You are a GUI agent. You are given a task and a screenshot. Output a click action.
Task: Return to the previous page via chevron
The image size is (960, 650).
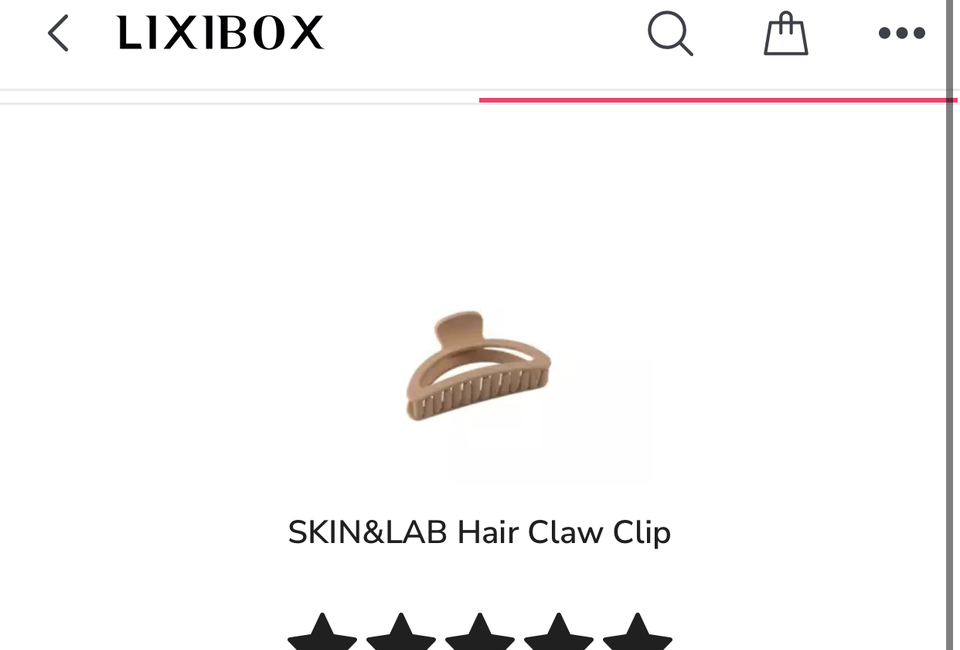(x=58, y=33)
